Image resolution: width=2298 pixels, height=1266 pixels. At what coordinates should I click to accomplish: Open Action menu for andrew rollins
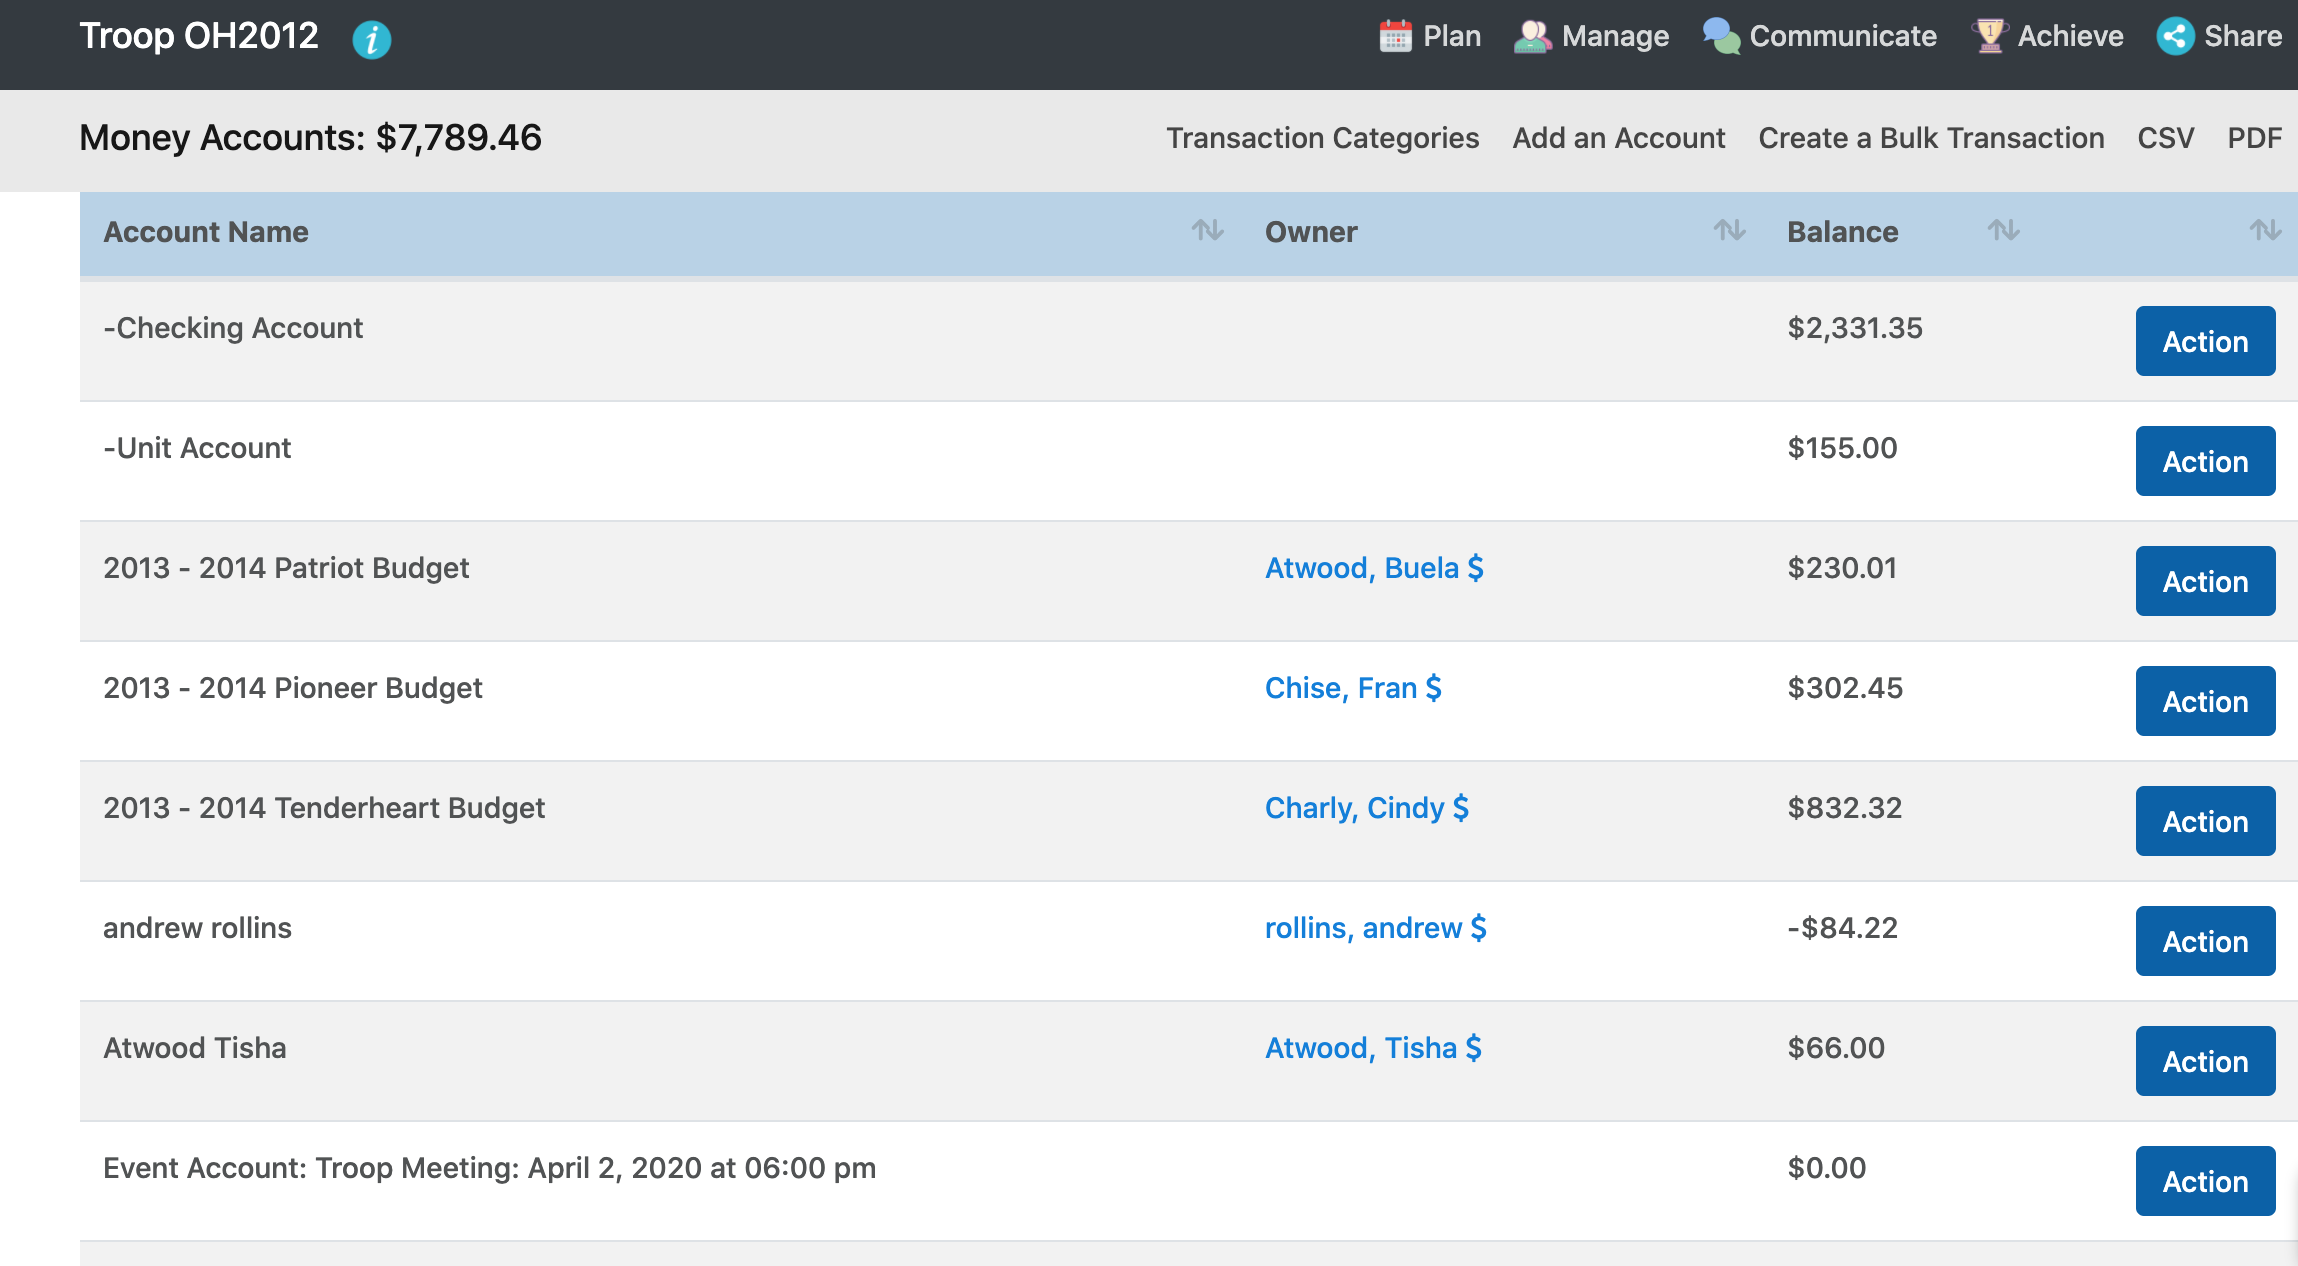point(2205,941)
